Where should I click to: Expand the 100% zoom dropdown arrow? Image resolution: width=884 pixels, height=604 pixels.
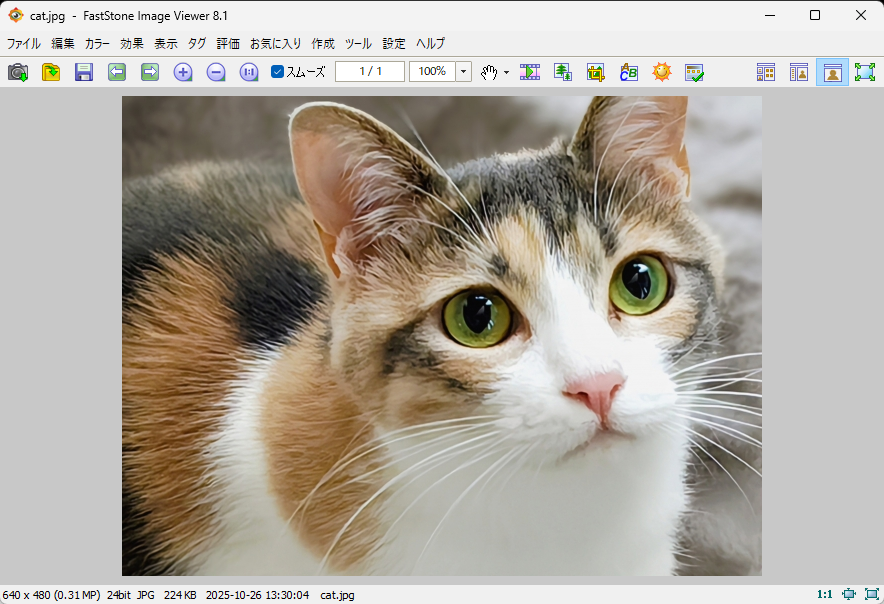pos(464,72)
